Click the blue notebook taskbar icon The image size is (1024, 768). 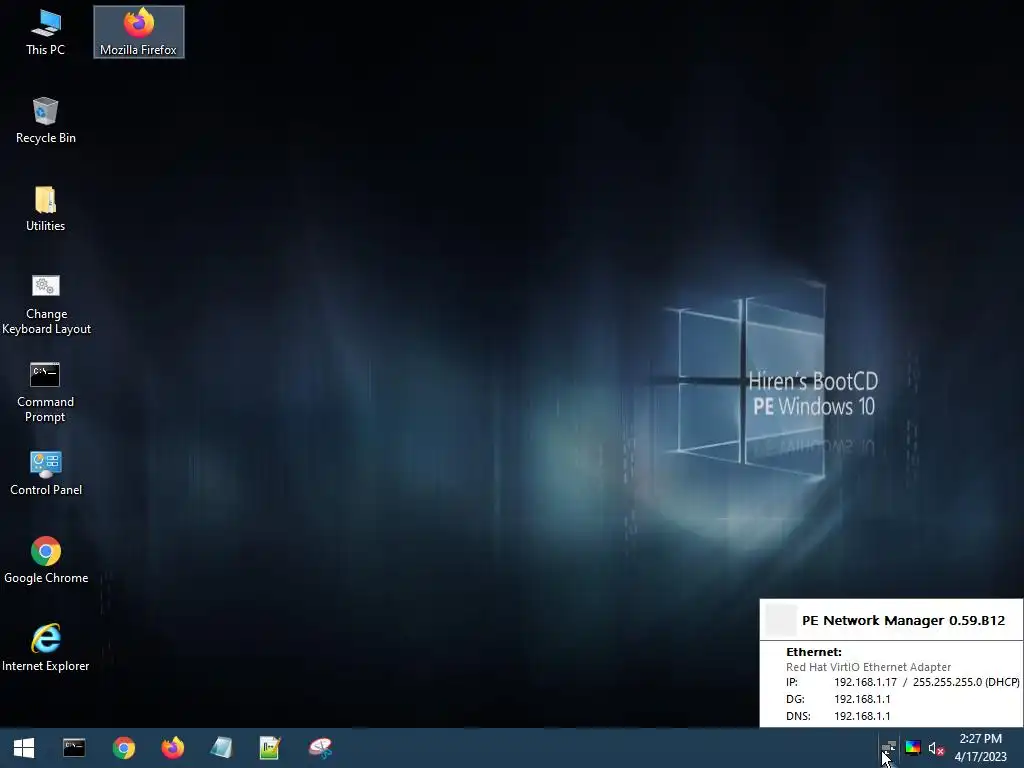[221, 748]
